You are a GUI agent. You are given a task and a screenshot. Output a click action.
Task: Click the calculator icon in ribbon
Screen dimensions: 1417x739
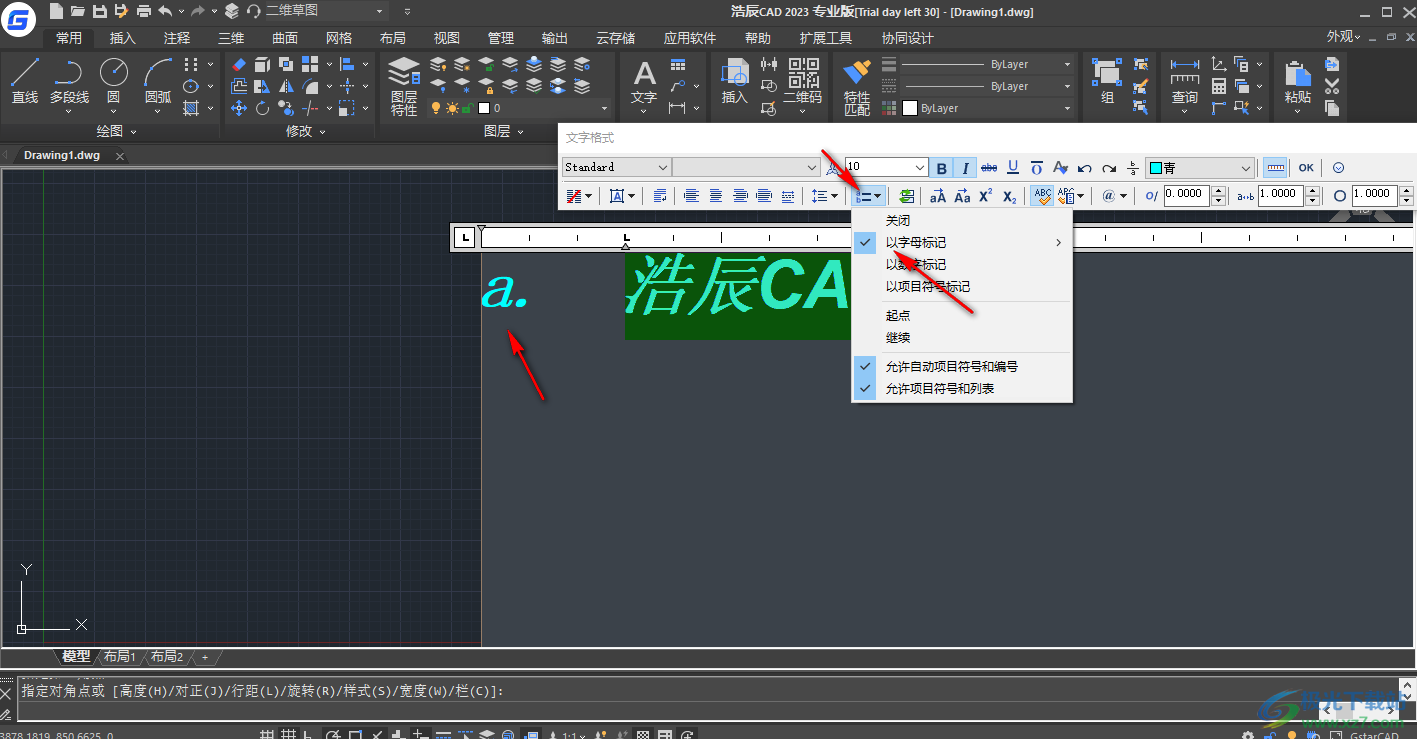(x=1219, y=86)
